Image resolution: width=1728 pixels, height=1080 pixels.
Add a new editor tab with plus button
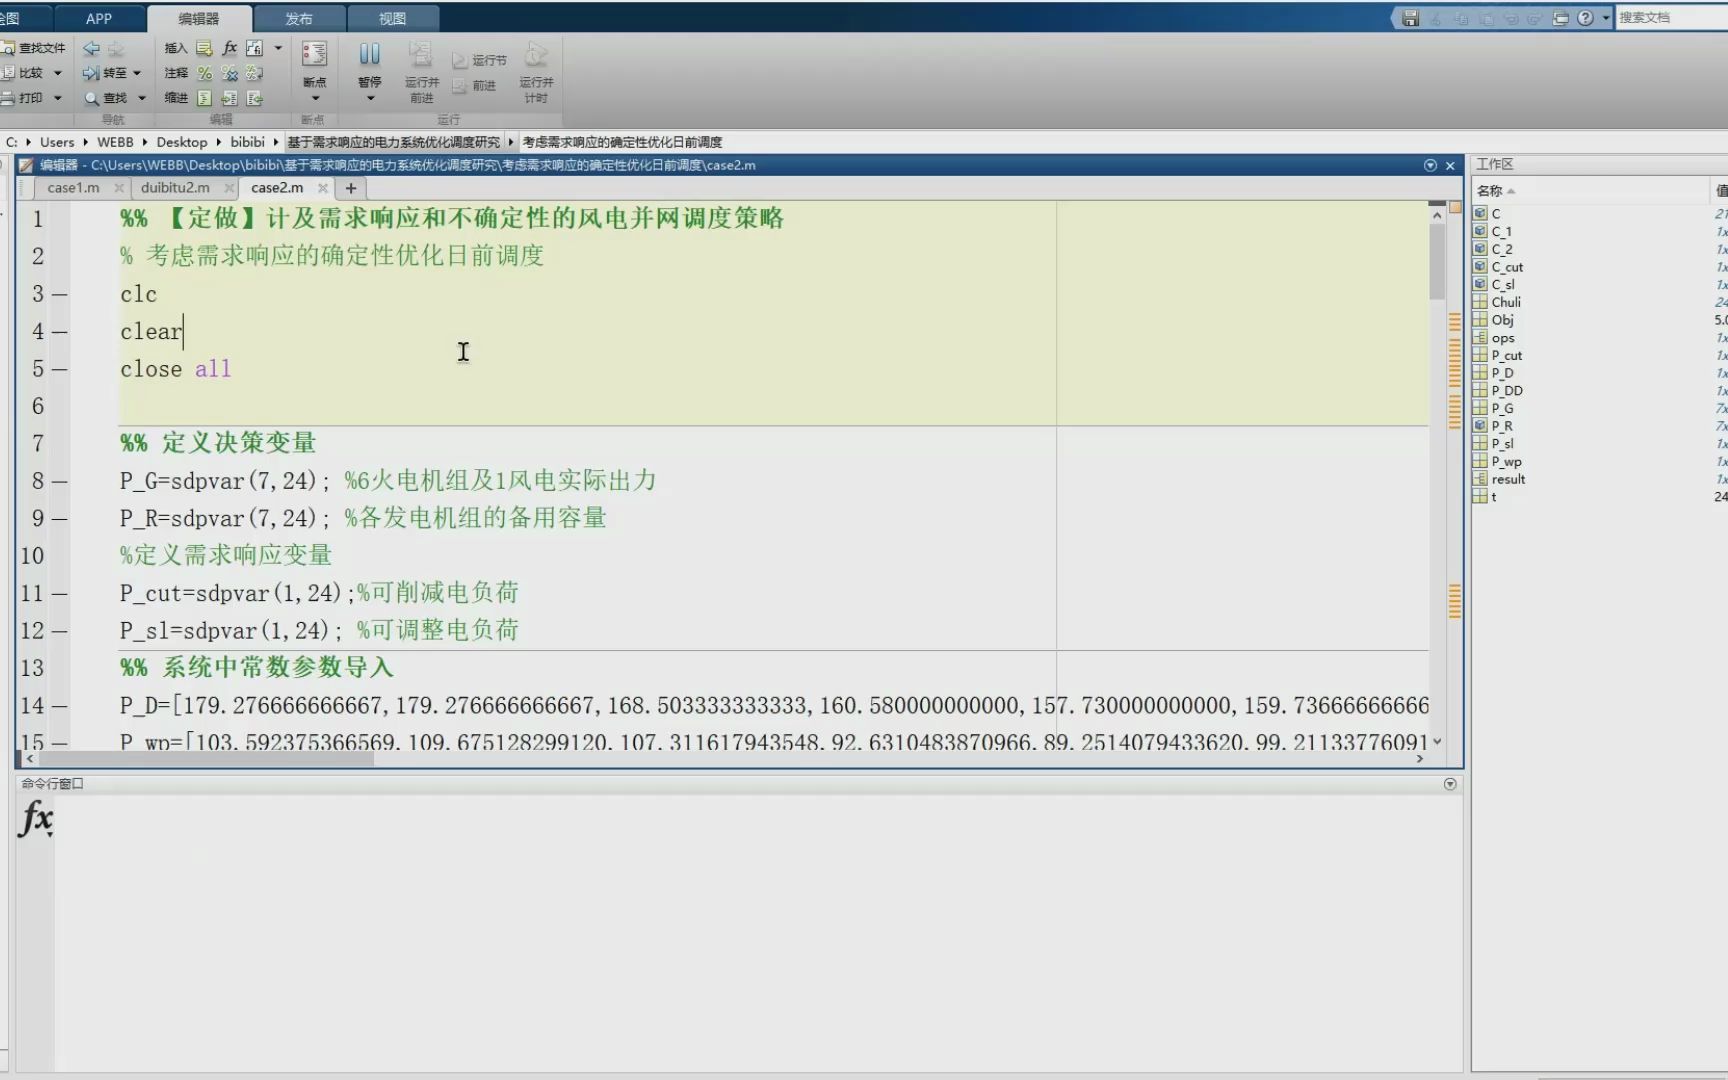tap(350, 188)
